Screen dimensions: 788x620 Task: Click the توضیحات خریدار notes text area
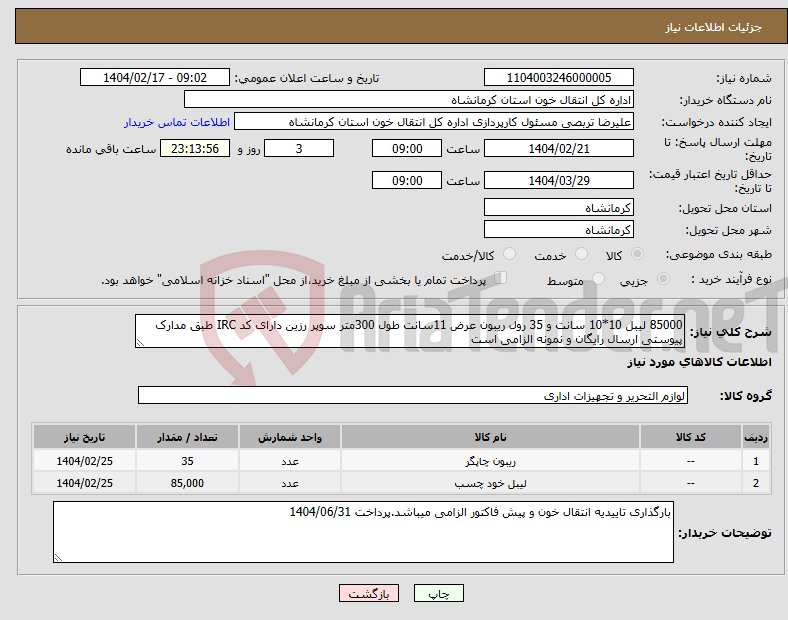point(363,532)
